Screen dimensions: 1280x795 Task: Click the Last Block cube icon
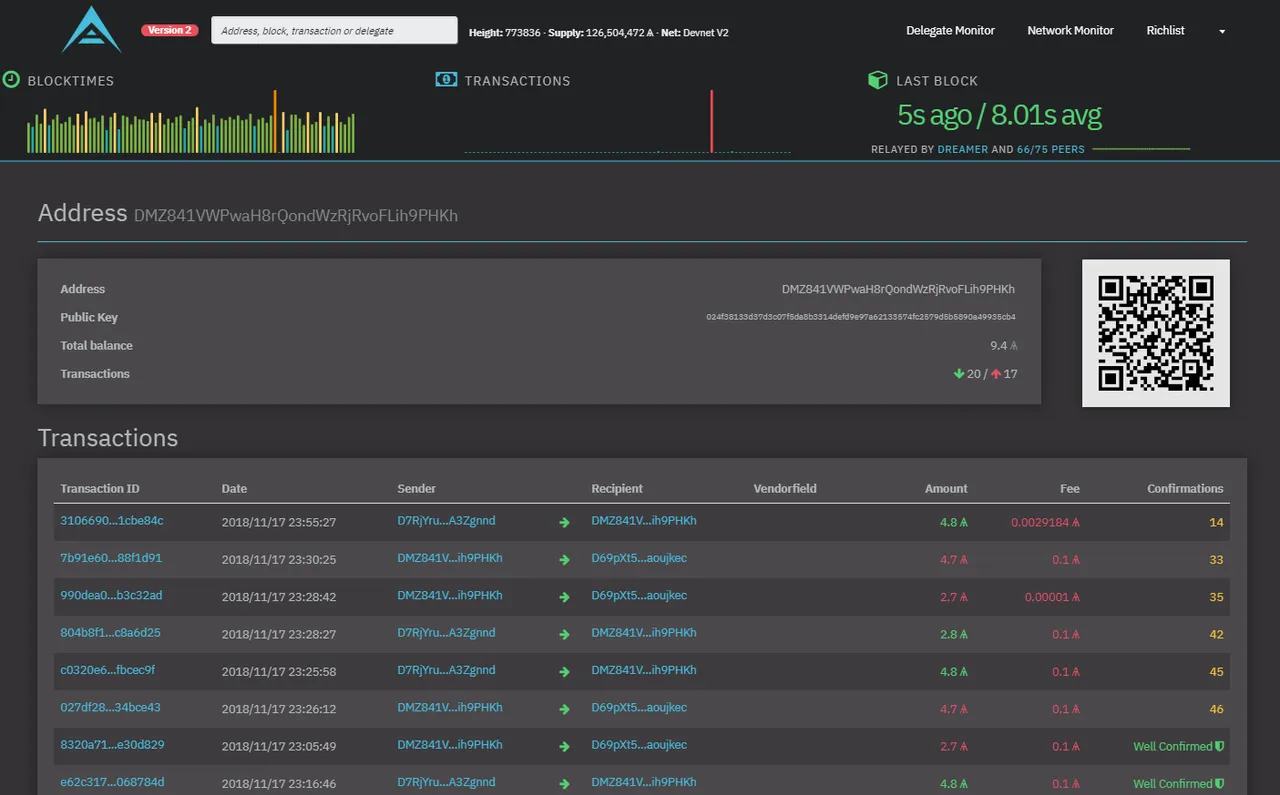tap(877, 80)
